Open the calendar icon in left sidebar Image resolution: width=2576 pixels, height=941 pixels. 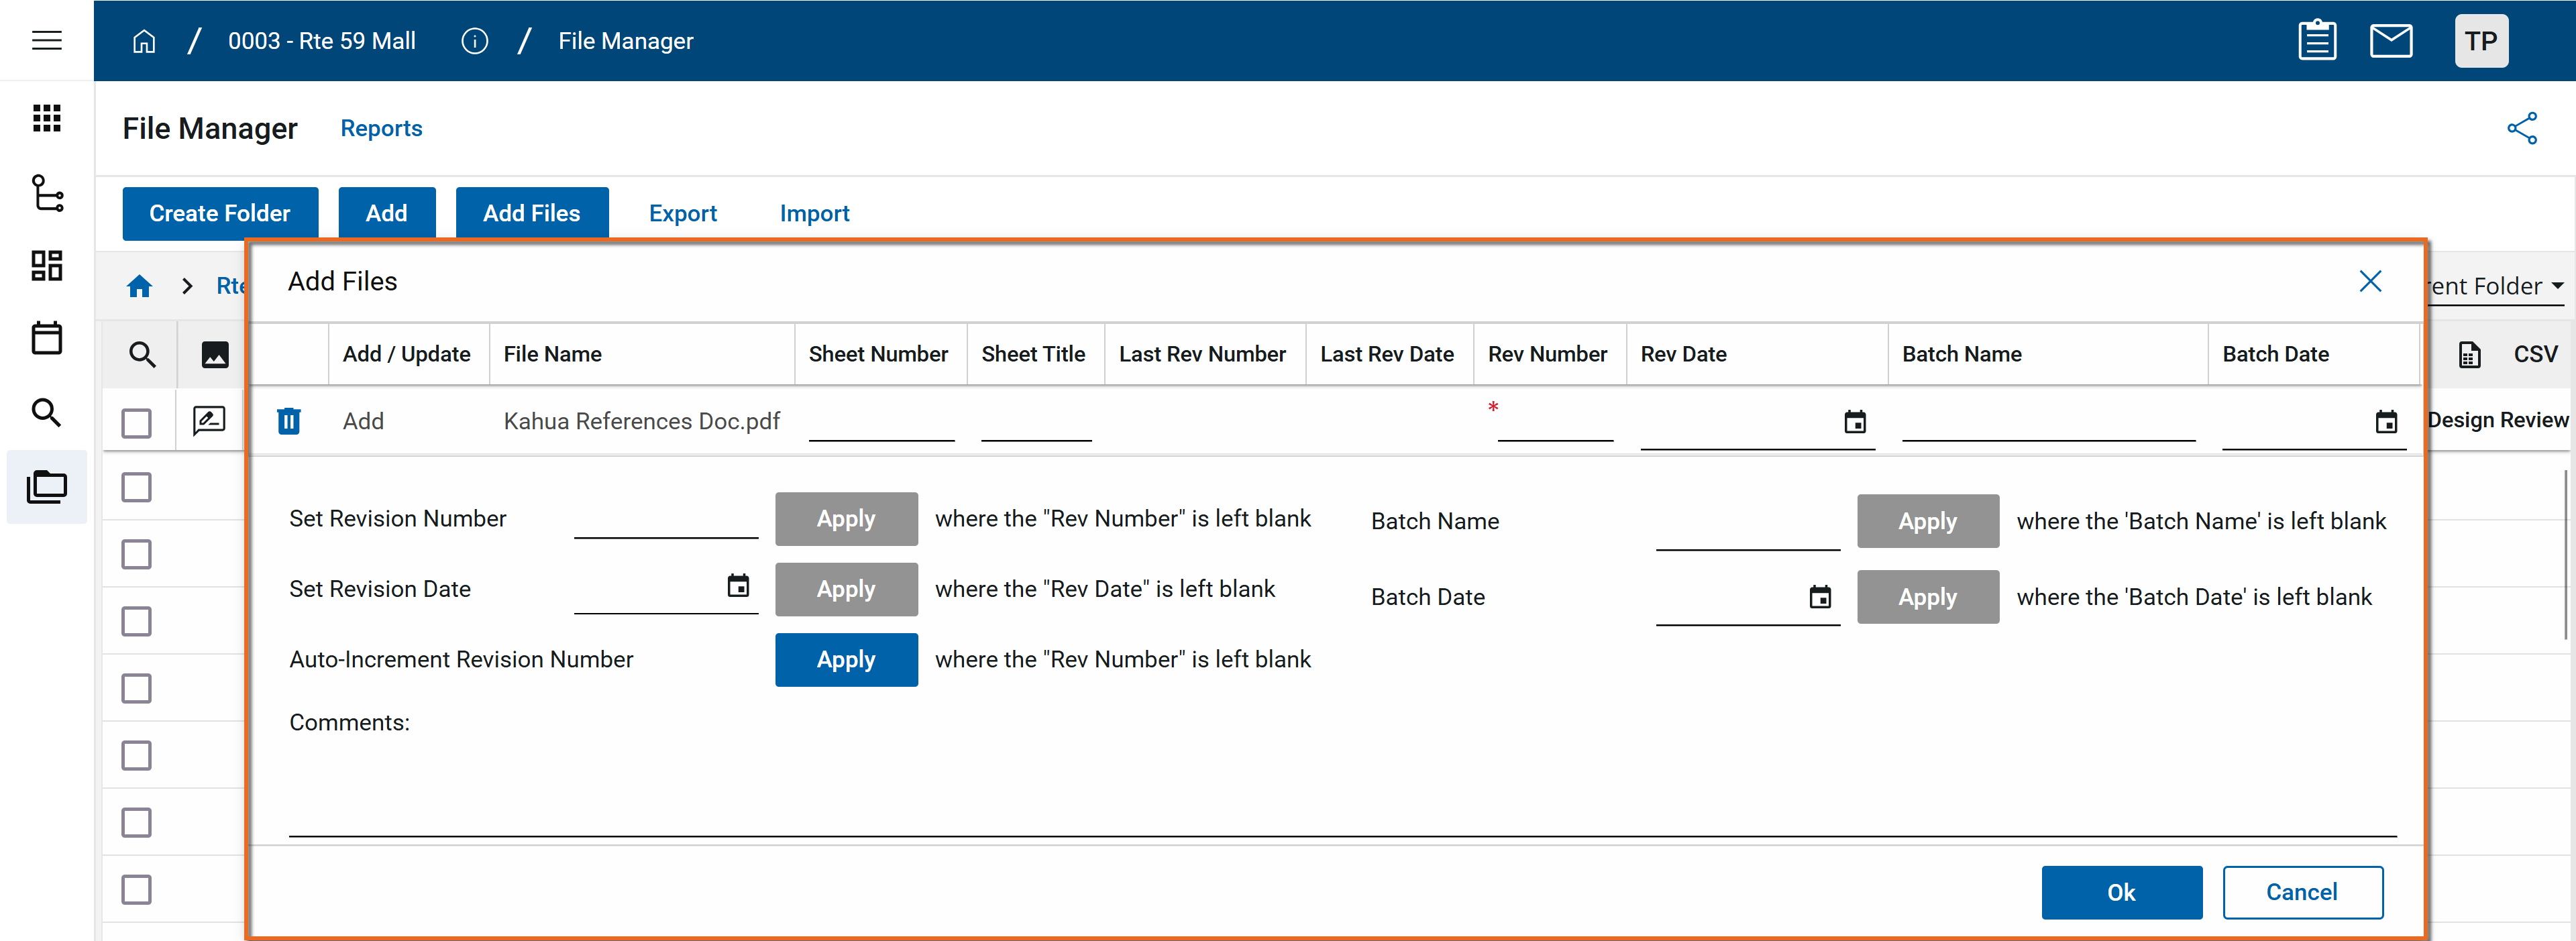(x=47, y=338)
